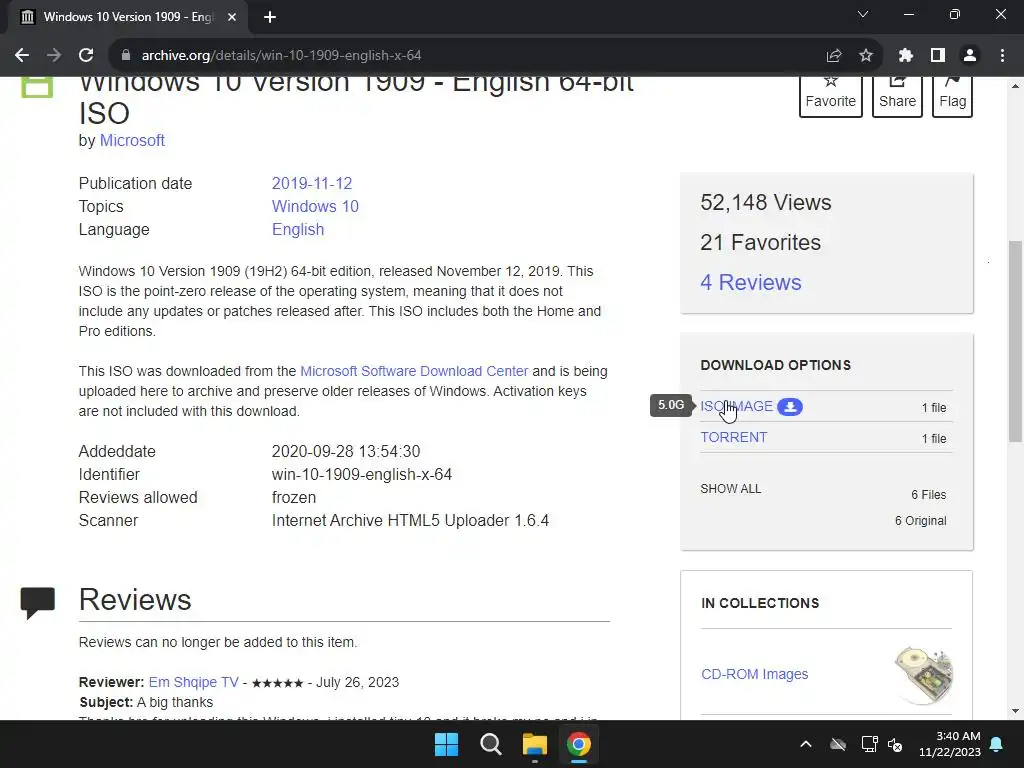Image resolution: width=1024 pixels, height=768 pixels.
Task: Show hidden system tray icons
Action: tap(806, 744)
